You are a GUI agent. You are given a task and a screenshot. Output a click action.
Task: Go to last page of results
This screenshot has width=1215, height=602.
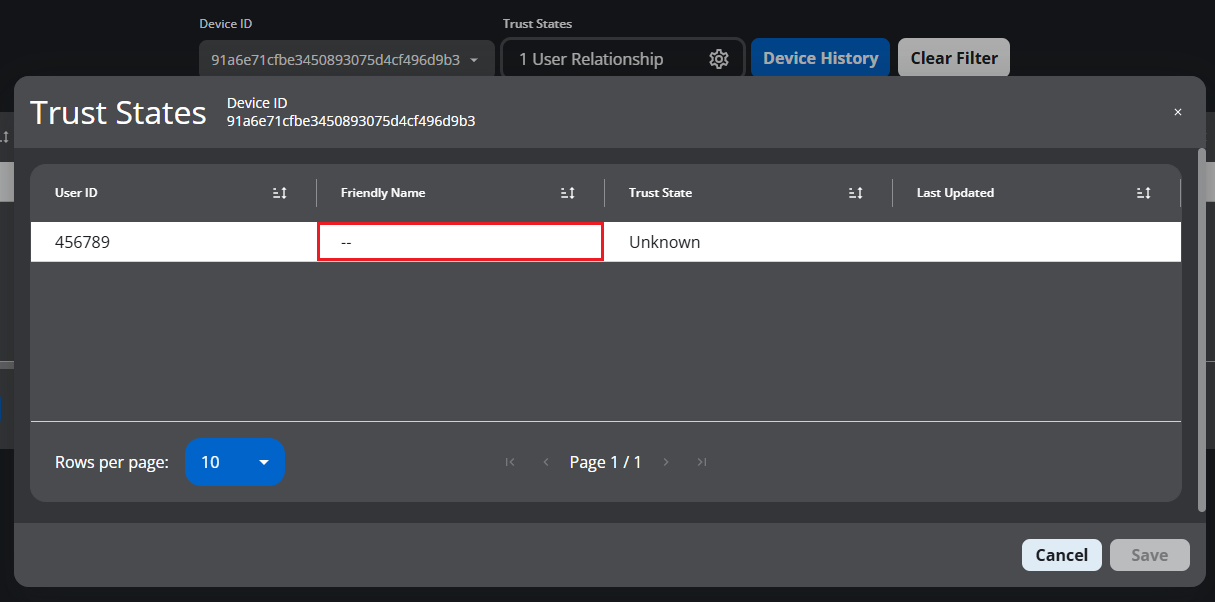tap(702, 462)
